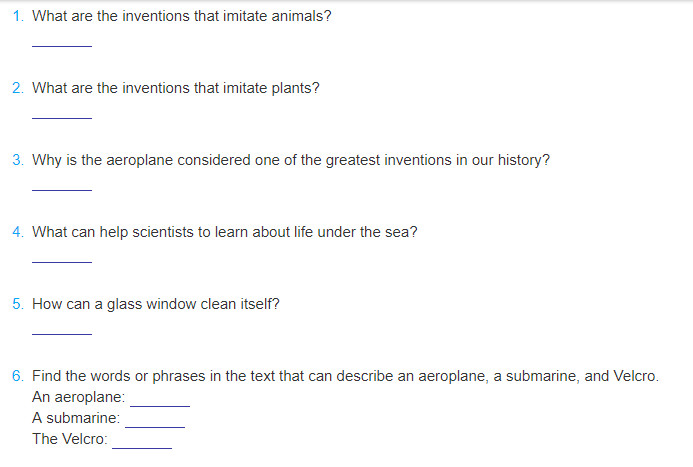
Task: Click the blank next to 'The Velcro:'
Action: (x=142, y=442)
